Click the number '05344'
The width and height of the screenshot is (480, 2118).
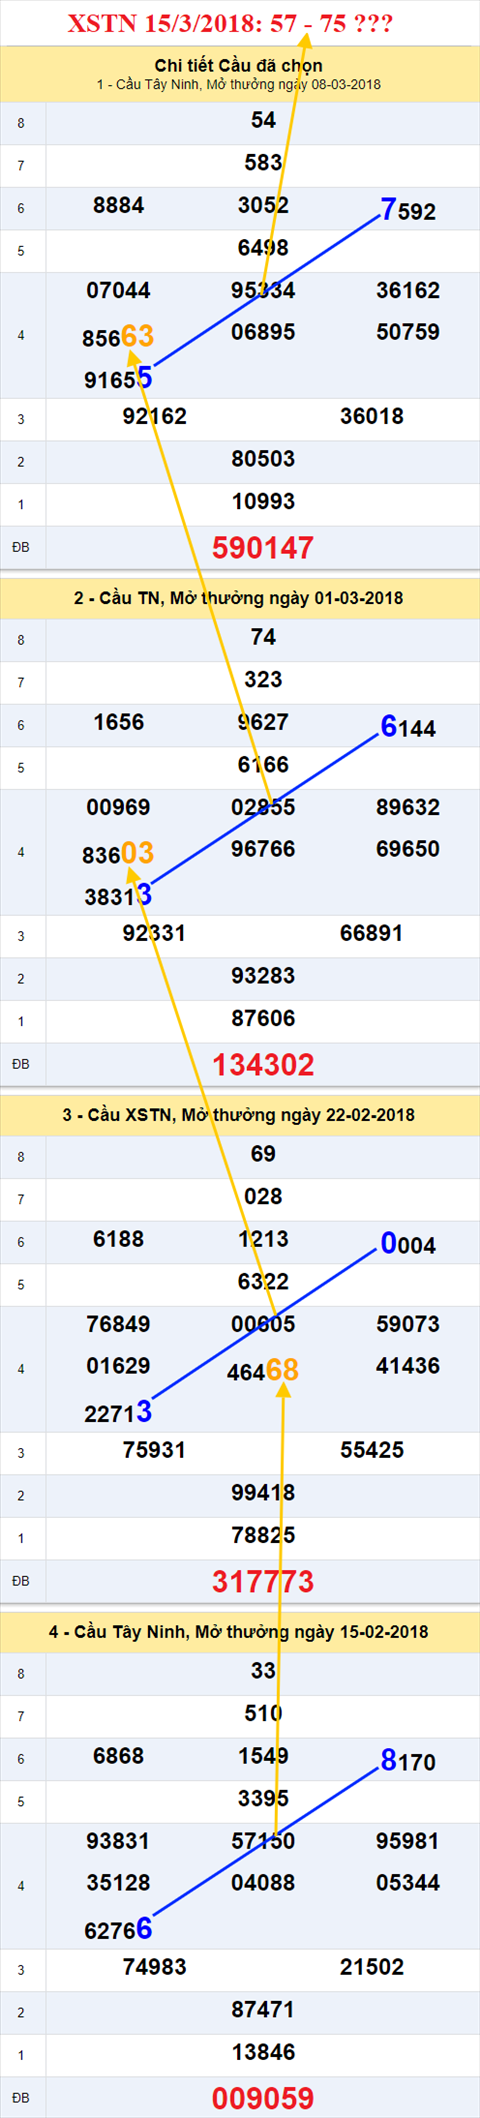click(x=408, y=1883)
